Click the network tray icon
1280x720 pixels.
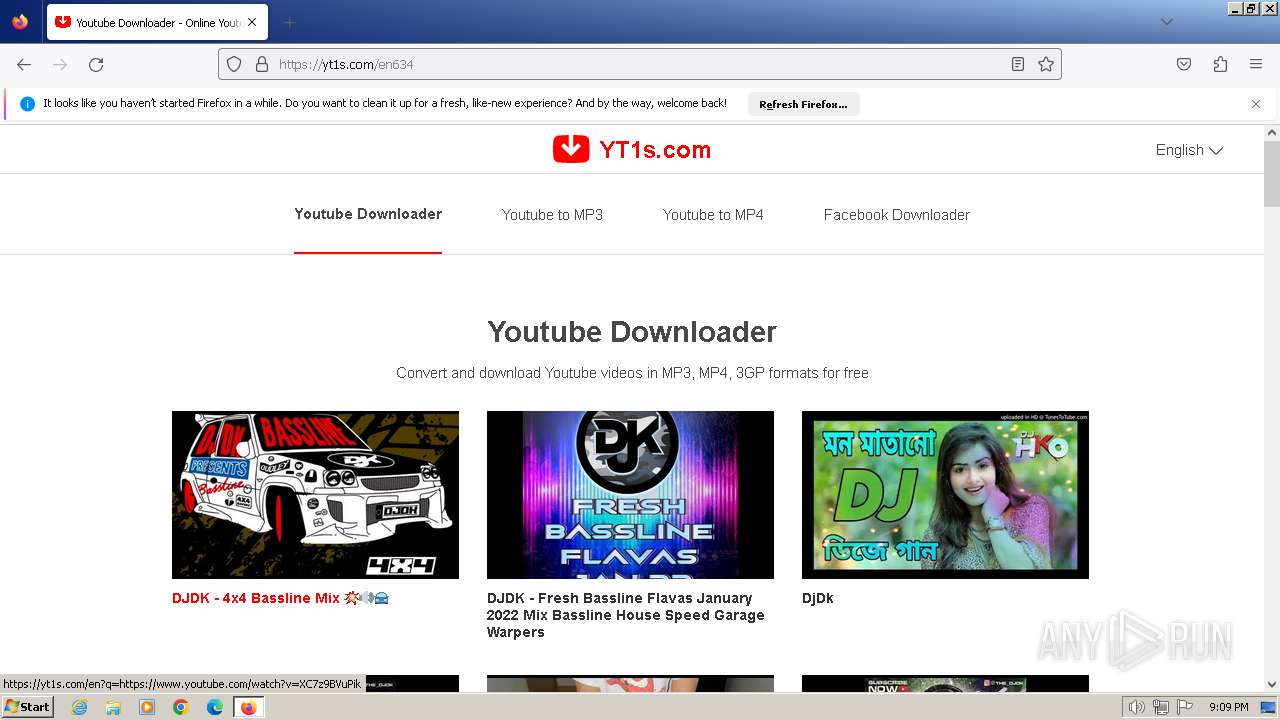click(1161, 707)
